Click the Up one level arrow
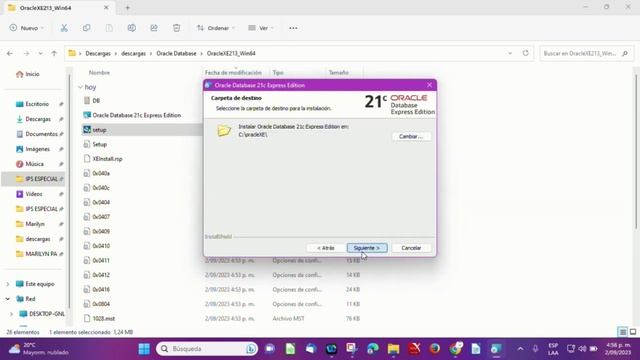The height and width of the screenshot is (360, 640). click(x=54, y=53)
